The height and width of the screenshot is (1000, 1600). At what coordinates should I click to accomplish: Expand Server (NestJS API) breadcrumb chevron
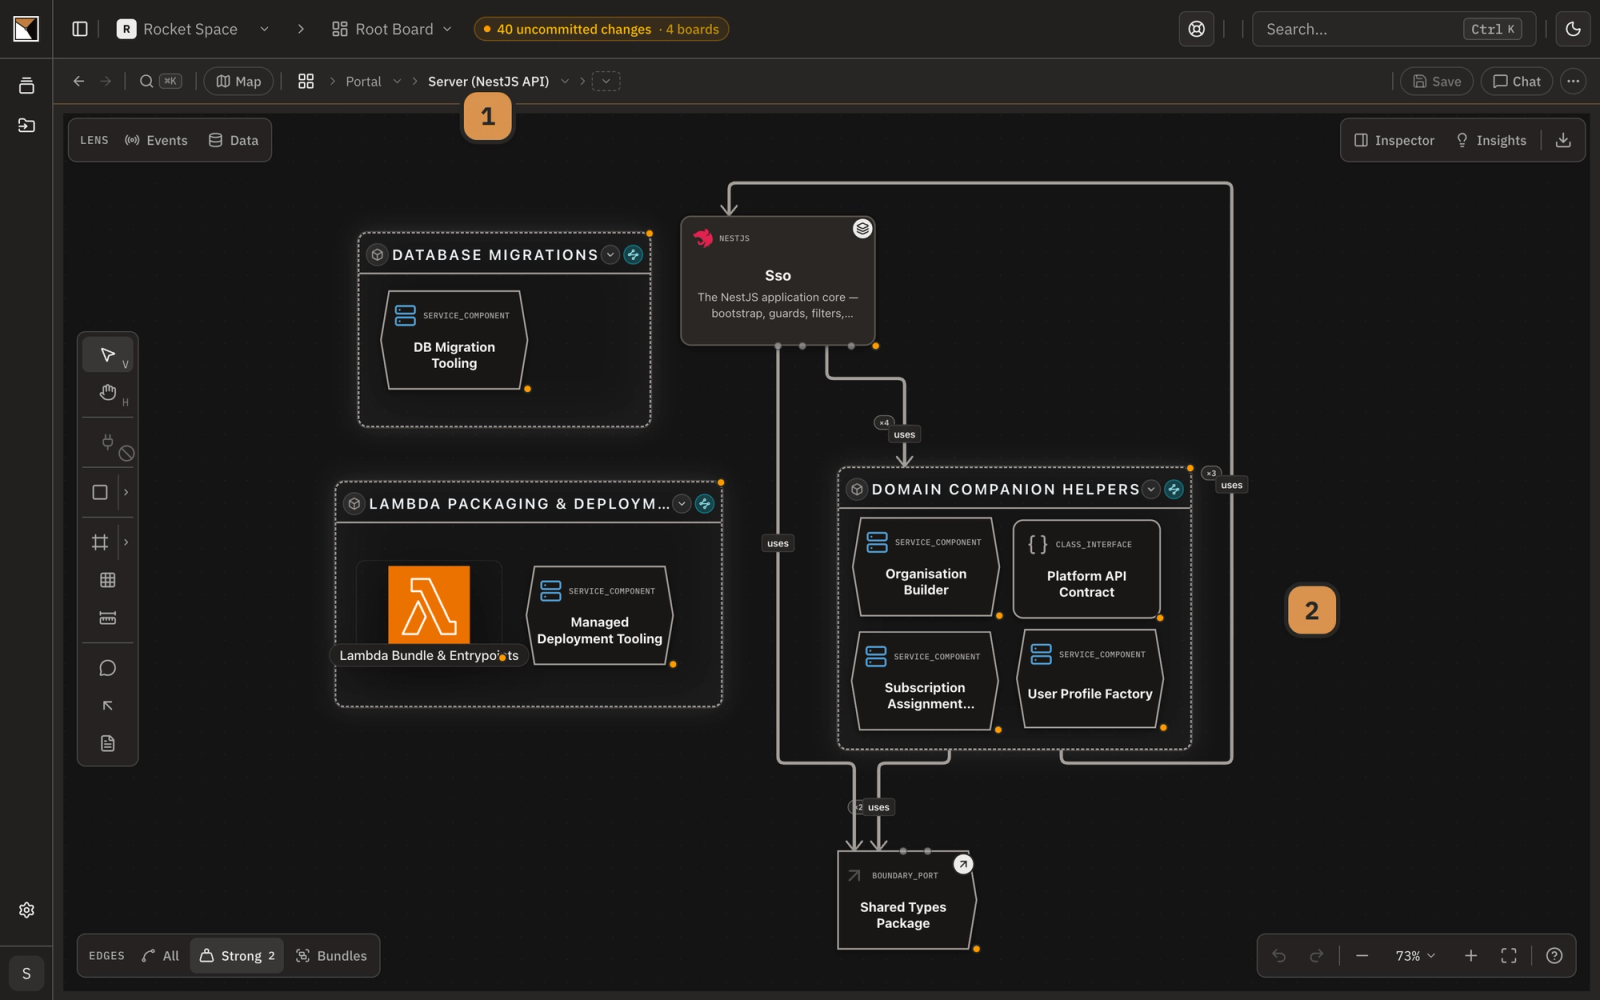565,81
